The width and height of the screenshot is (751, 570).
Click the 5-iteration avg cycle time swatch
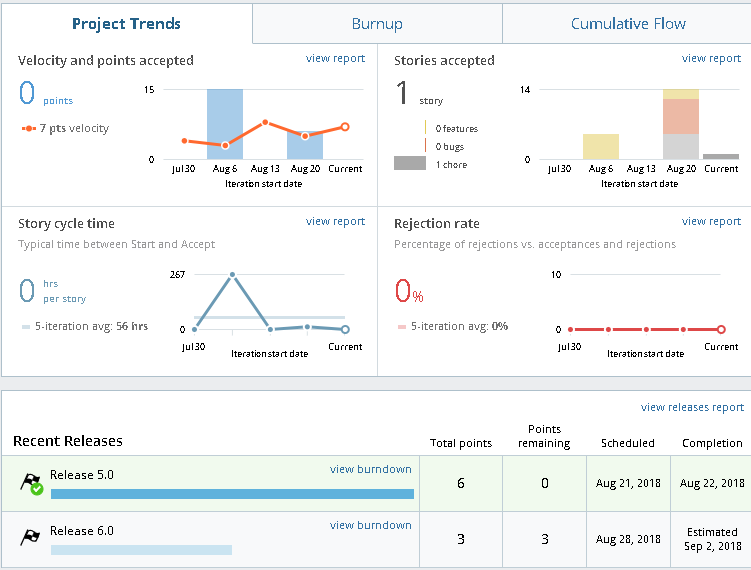tap(26, 327)
